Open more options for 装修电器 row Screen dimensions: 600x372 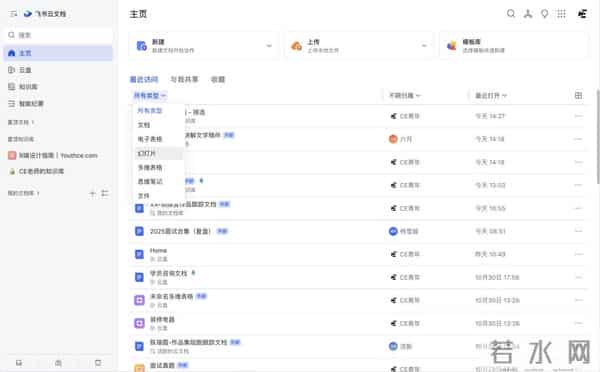tap(579, 323)
